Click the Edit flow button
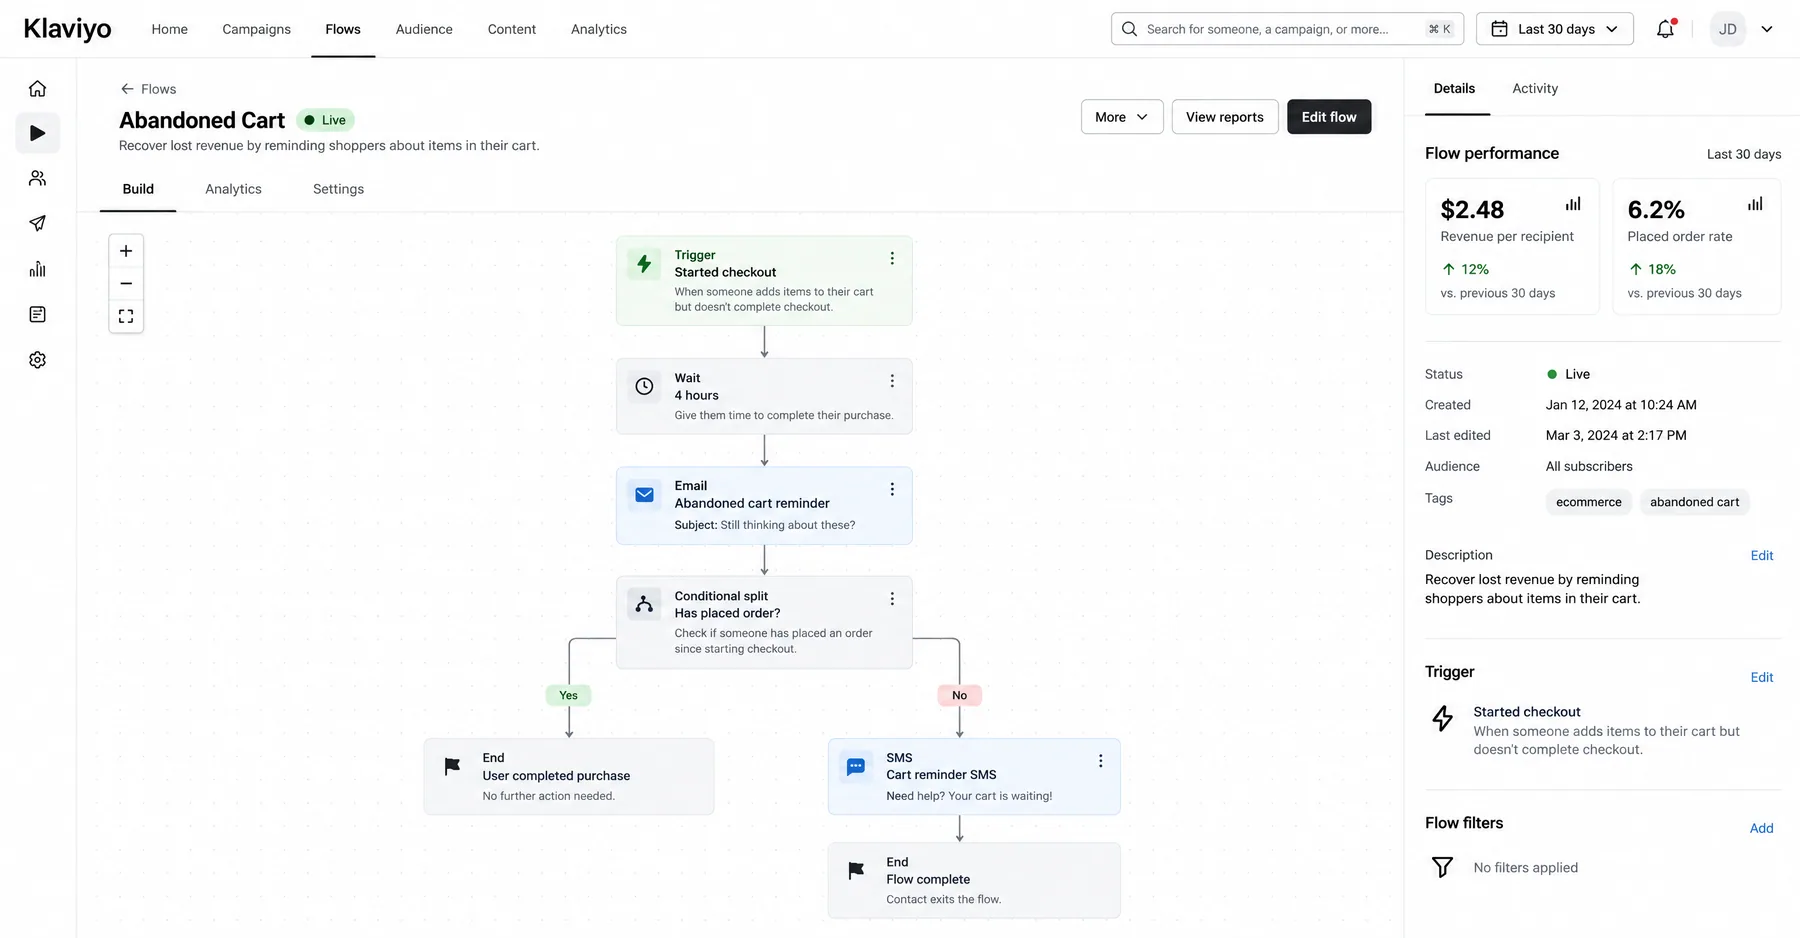The height and width of the screenshot is (938, 1800). (1329, 117)
